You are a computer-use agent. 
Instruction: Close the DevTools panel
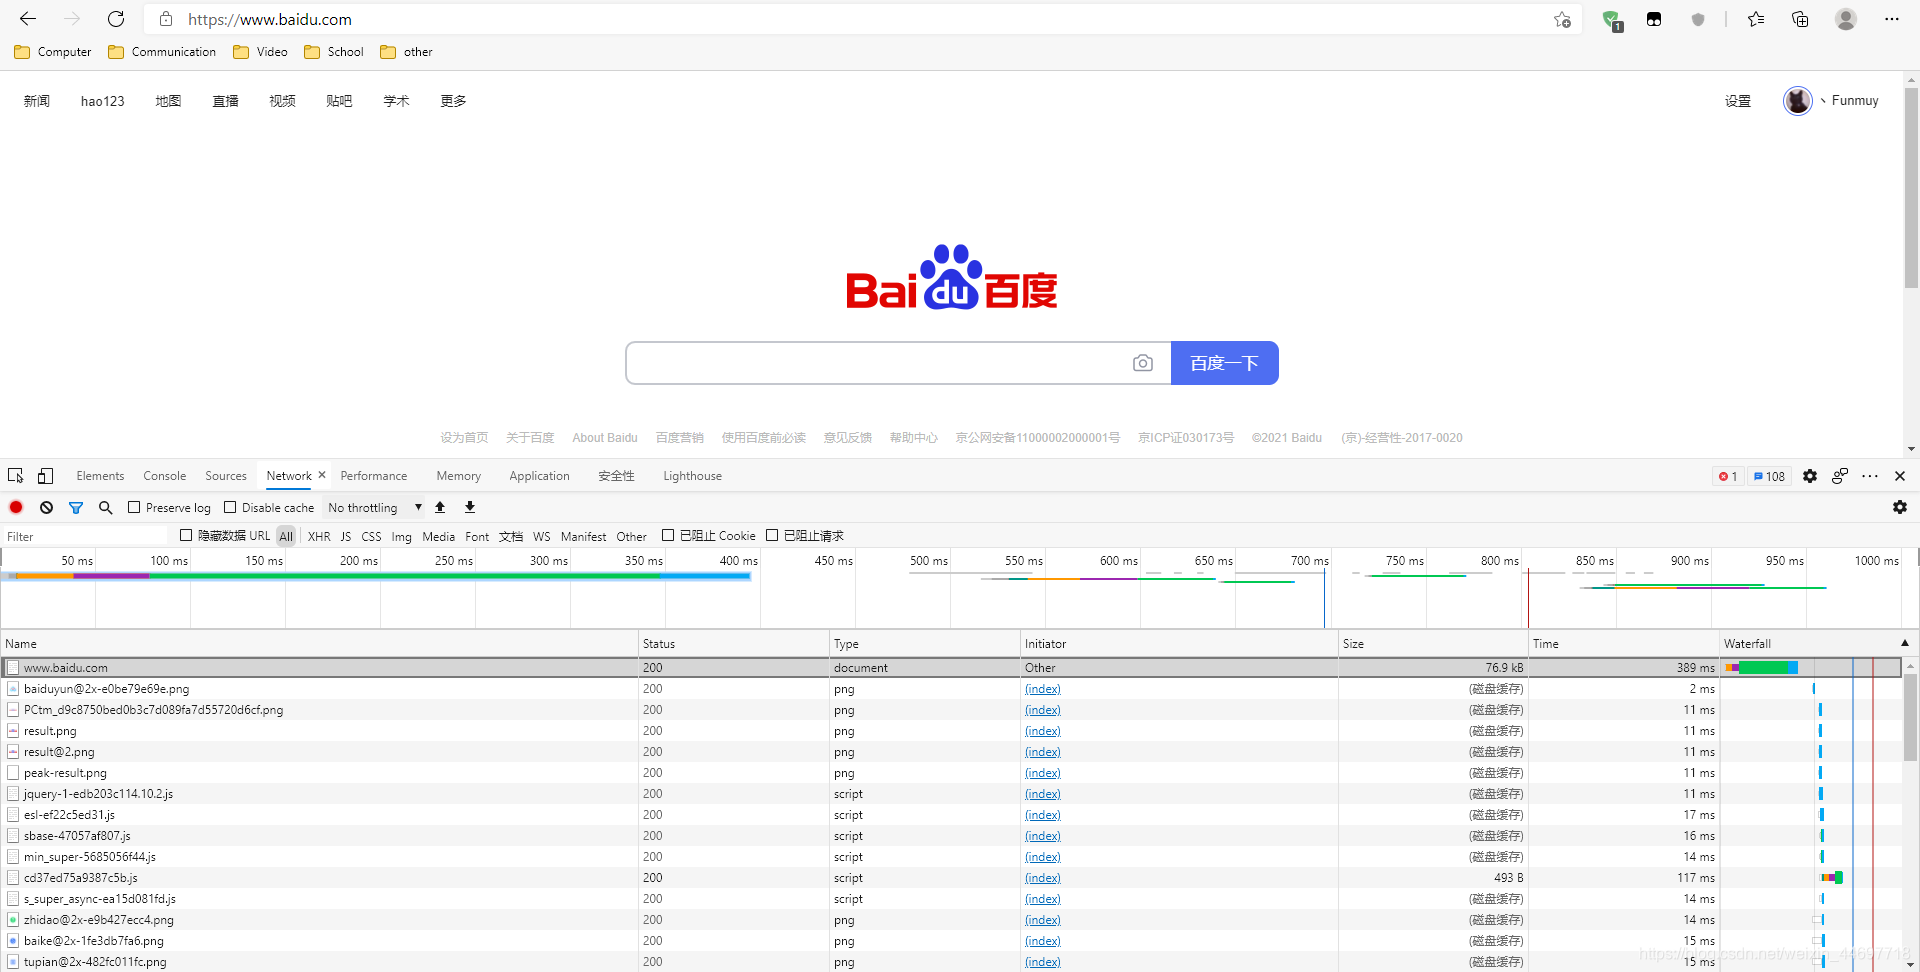(1900, 476)
